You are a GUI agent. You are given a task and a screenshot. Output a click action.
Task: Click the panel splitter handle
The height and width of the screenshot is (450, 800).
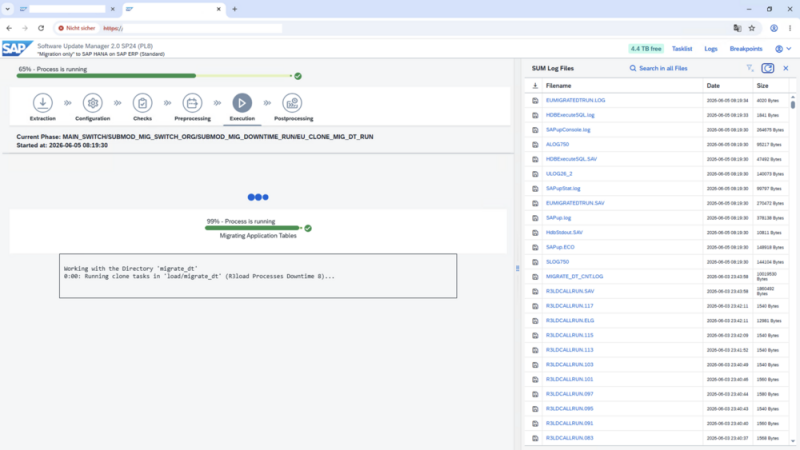coord(517,268)
